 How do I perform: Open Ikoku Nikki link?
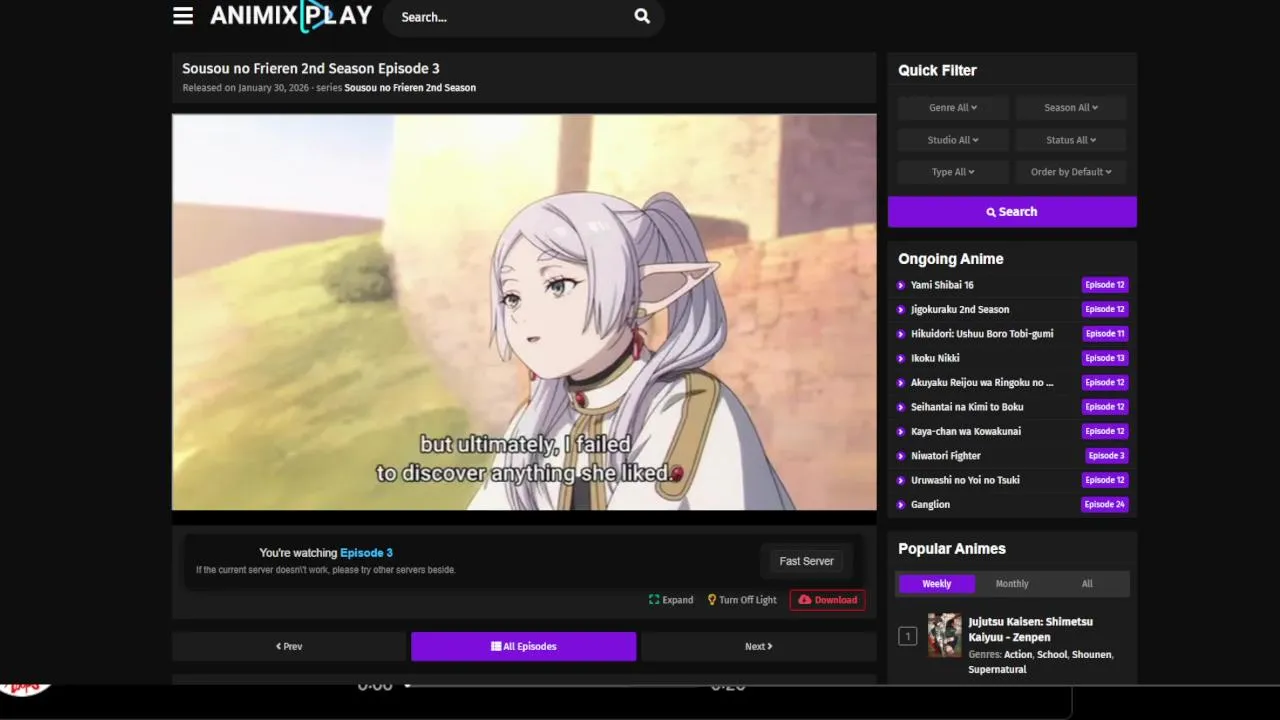pos(935,358)
